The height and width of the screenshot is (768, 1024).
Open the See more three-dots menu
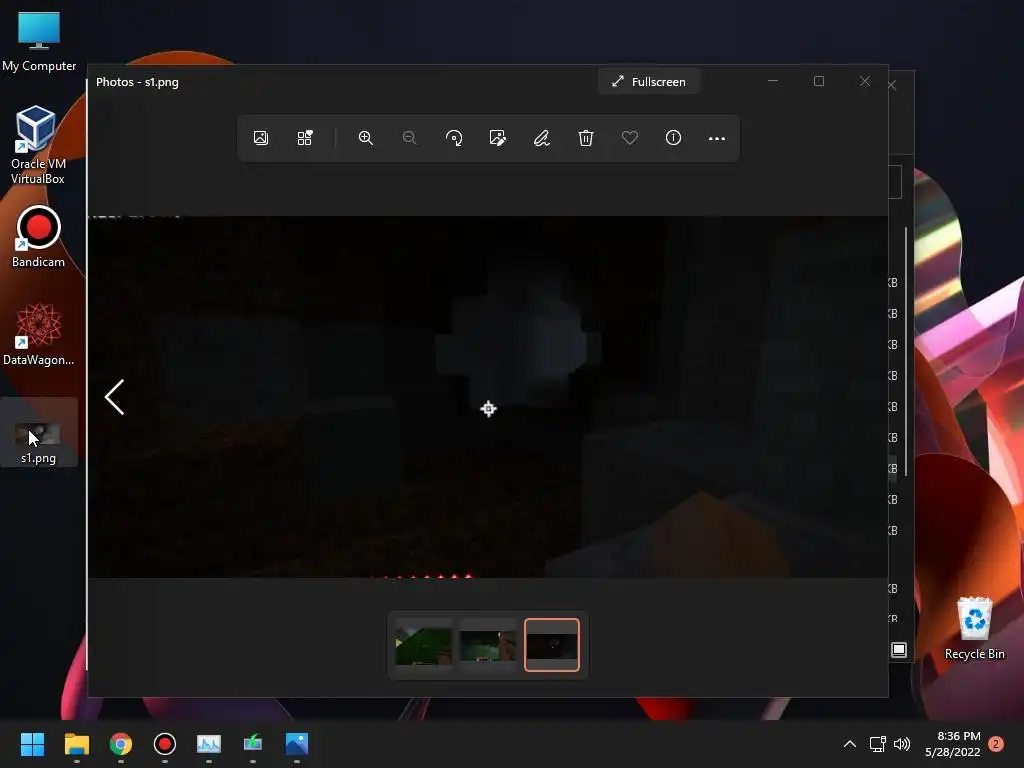pos(717,138)
